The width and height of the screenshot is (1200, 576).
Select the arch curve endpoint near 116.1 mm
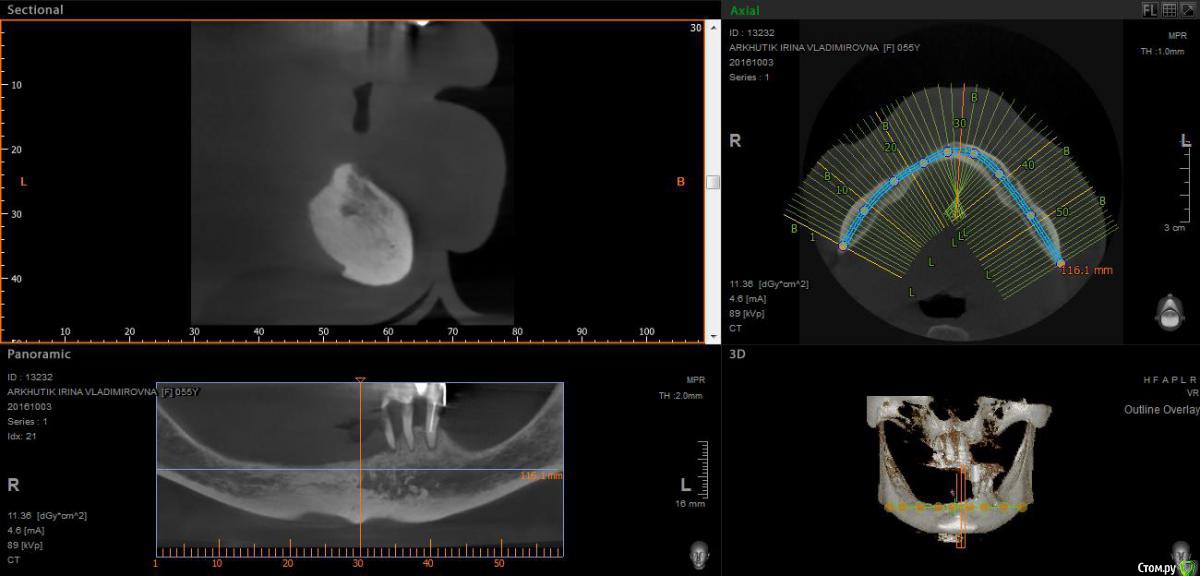(1061, 263)
